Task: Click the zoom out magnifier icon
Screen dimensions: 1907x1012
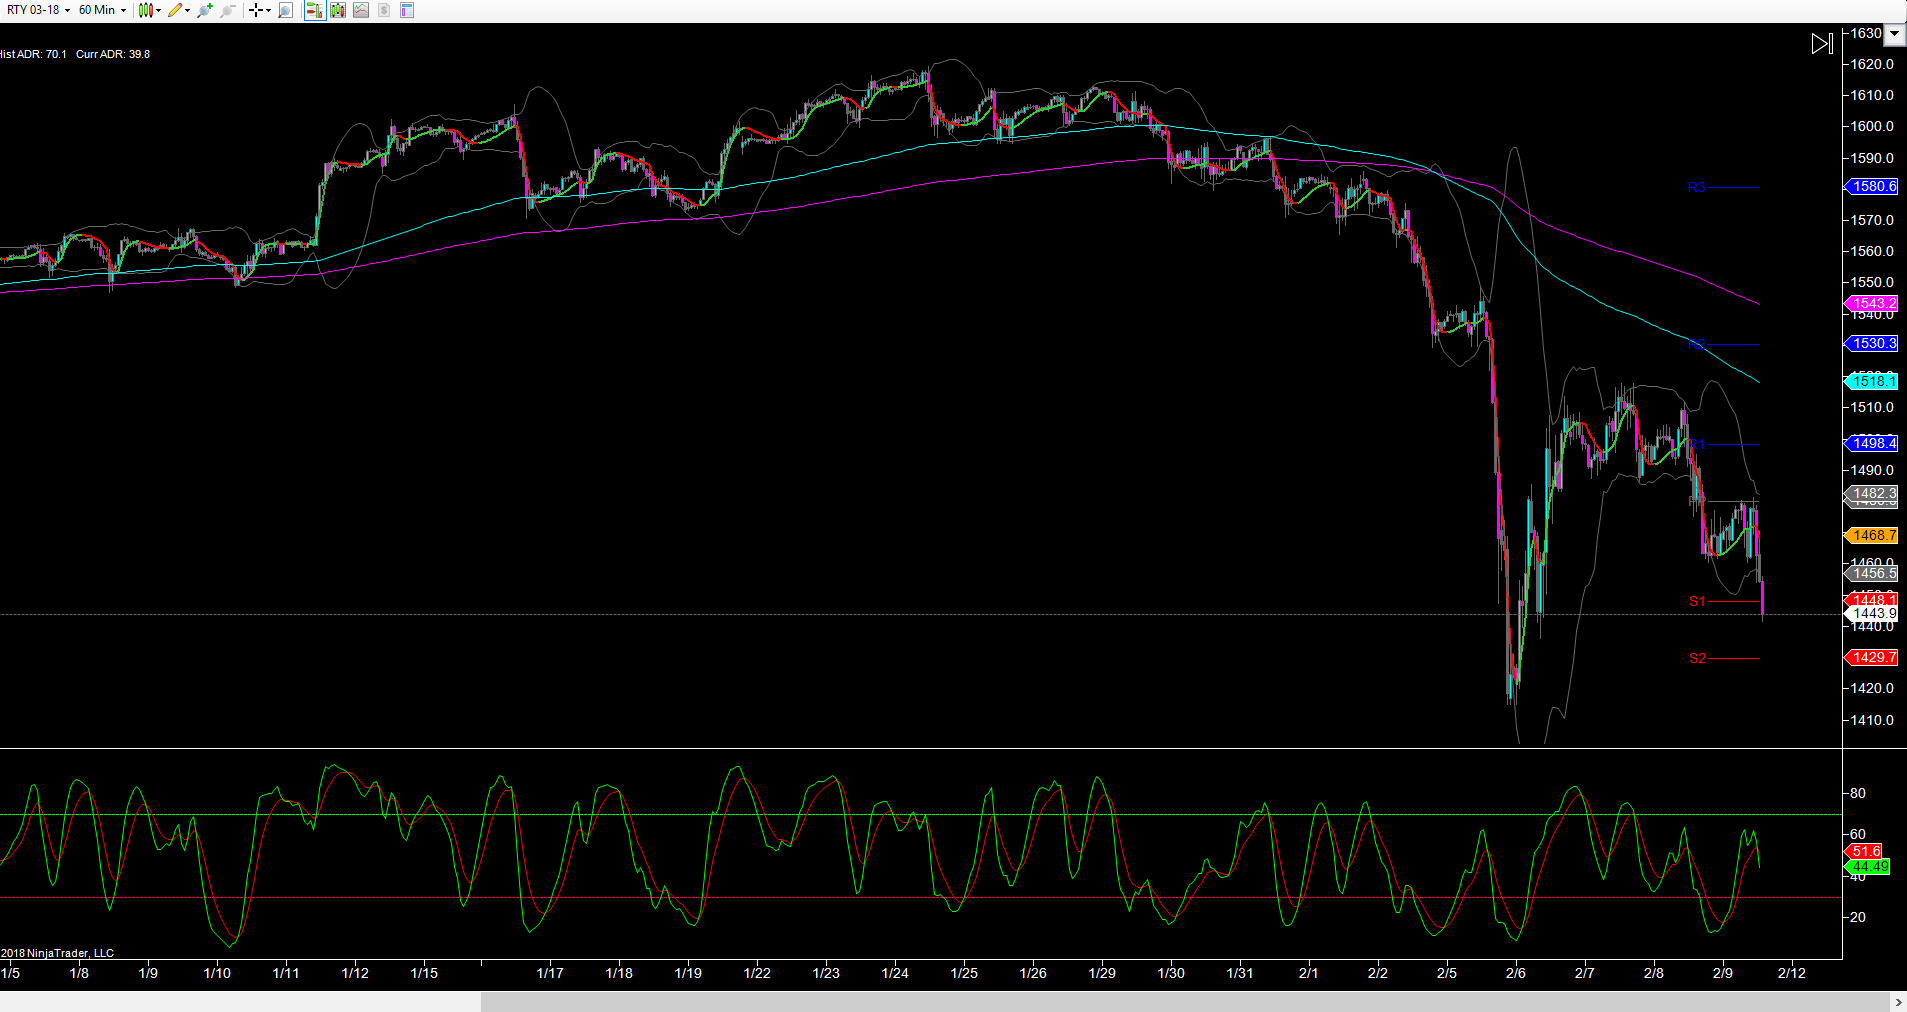Action: pos(228,10)
